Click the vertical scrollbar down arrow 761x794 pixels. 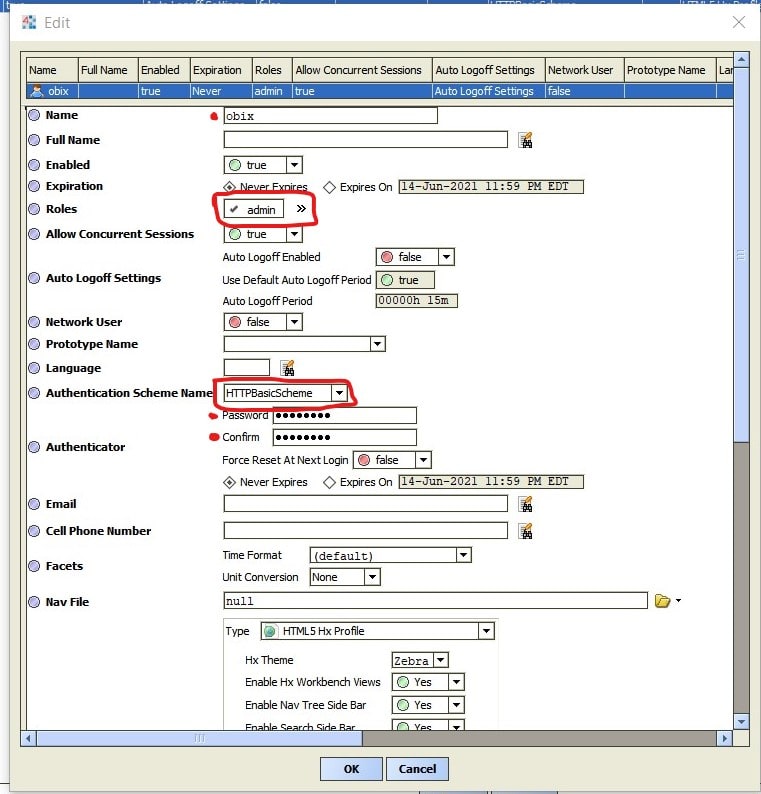point(741,722)
